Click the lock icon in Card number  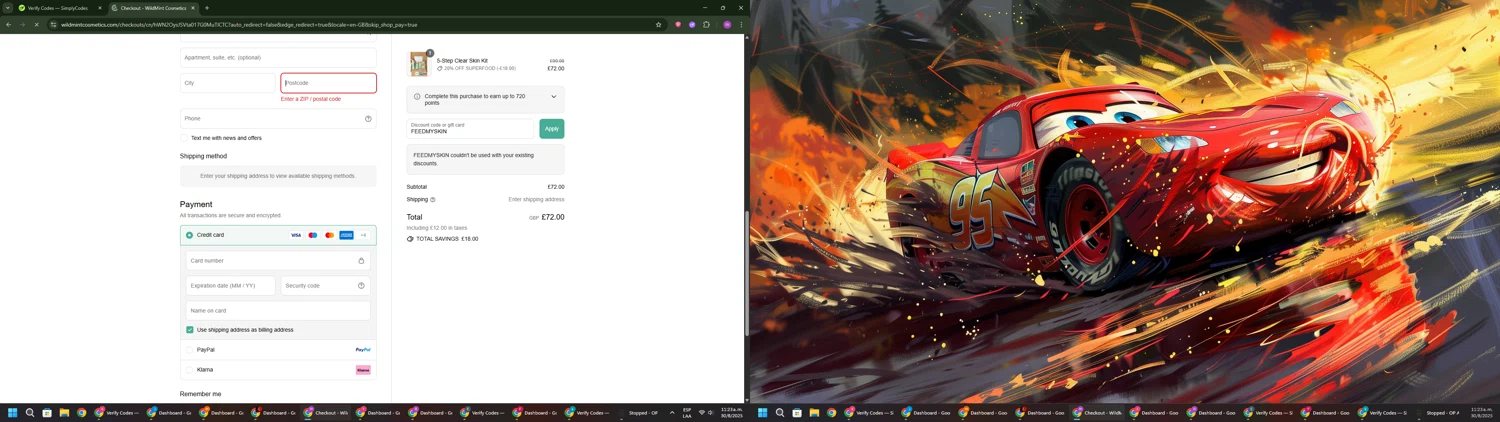point(361,261)
